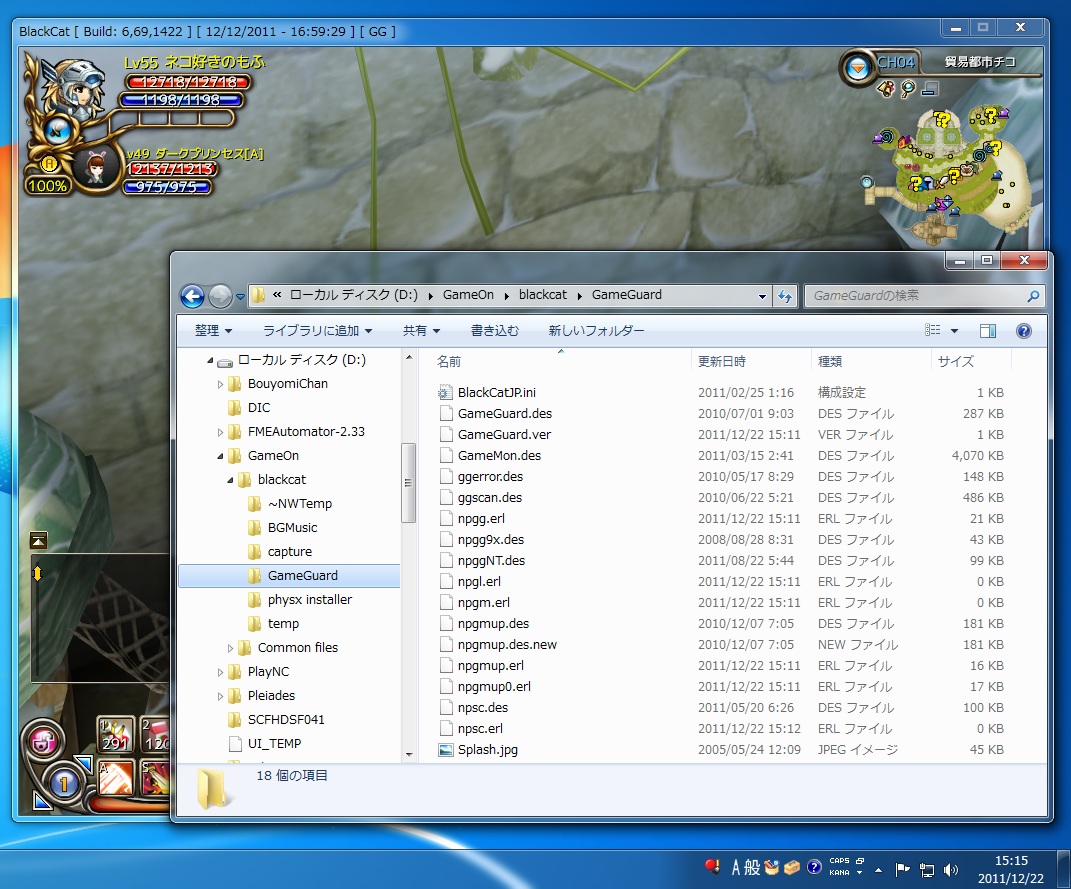Click the GameGuard search input field
Image resolution: width=1071 pixels, height=889 pixels.
coord(915,296)
